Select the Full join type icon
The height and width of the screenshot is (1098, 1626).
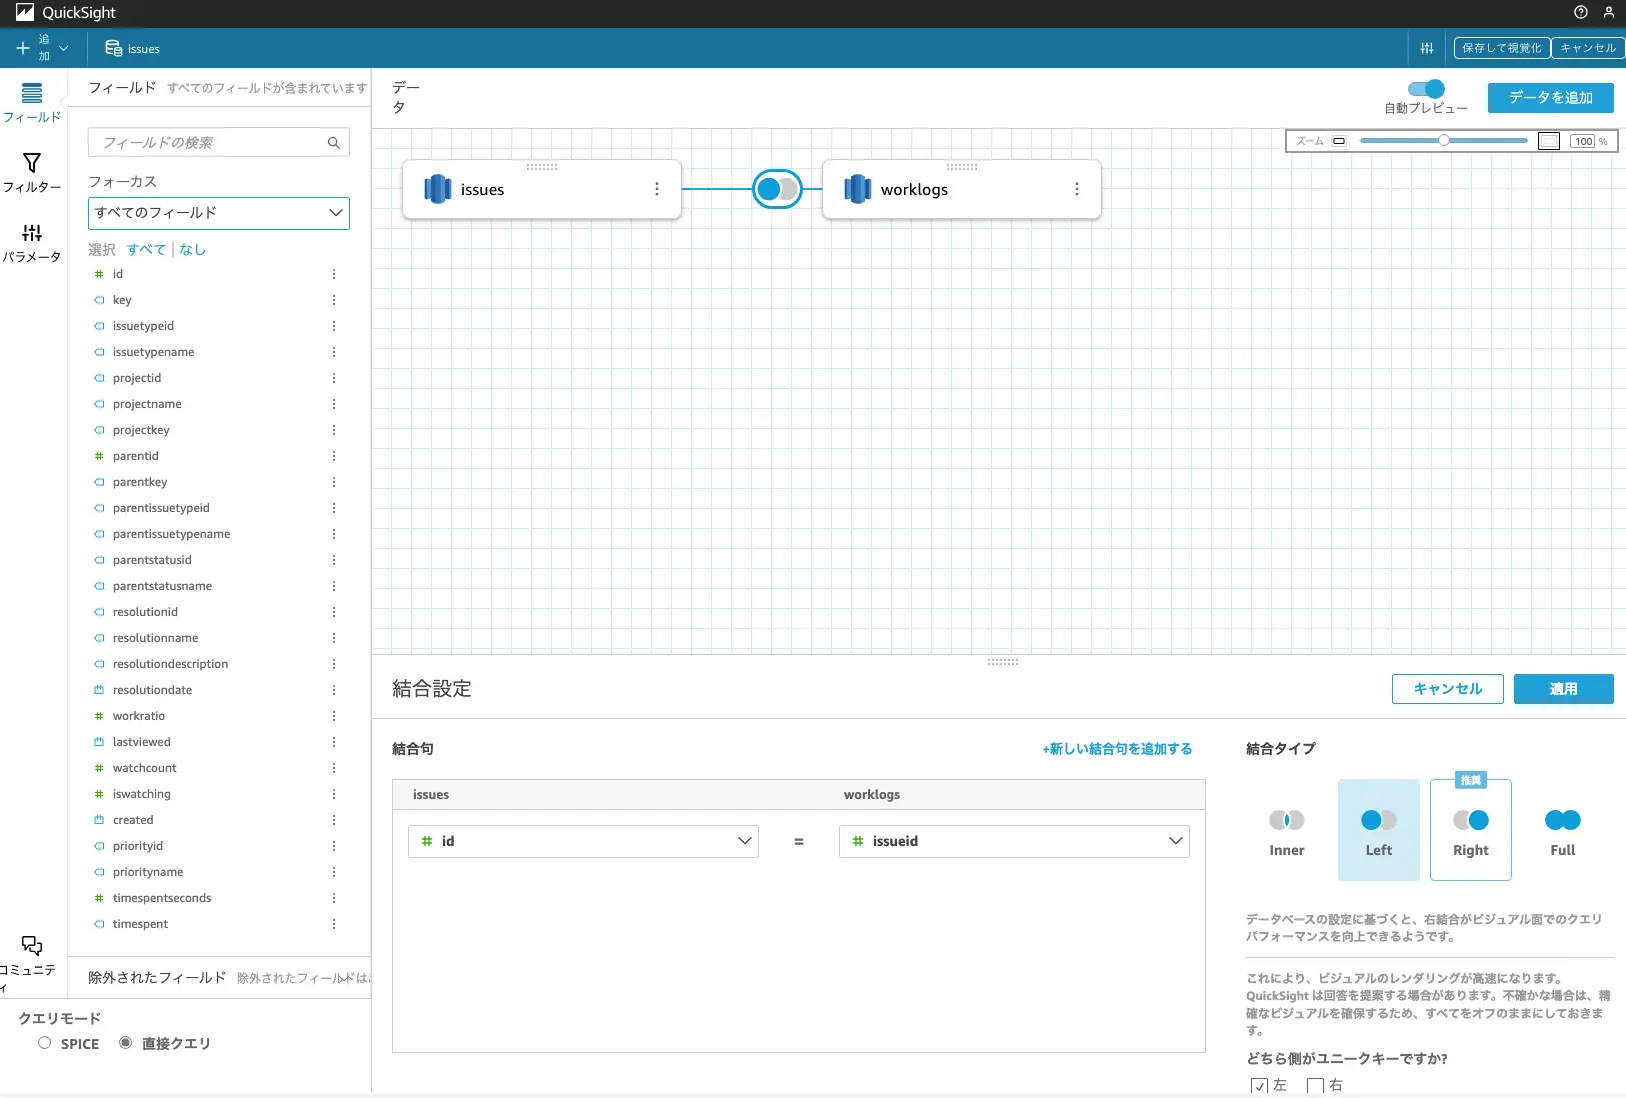click(1563, 820)
